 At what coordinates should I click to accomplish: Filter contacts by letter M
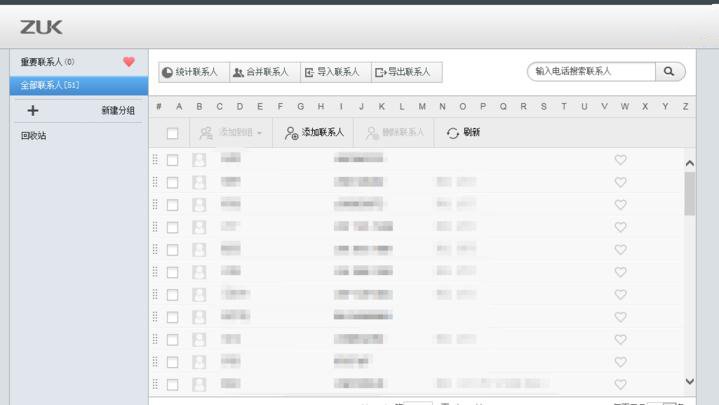pyautogui.click(x=422, y=106)
